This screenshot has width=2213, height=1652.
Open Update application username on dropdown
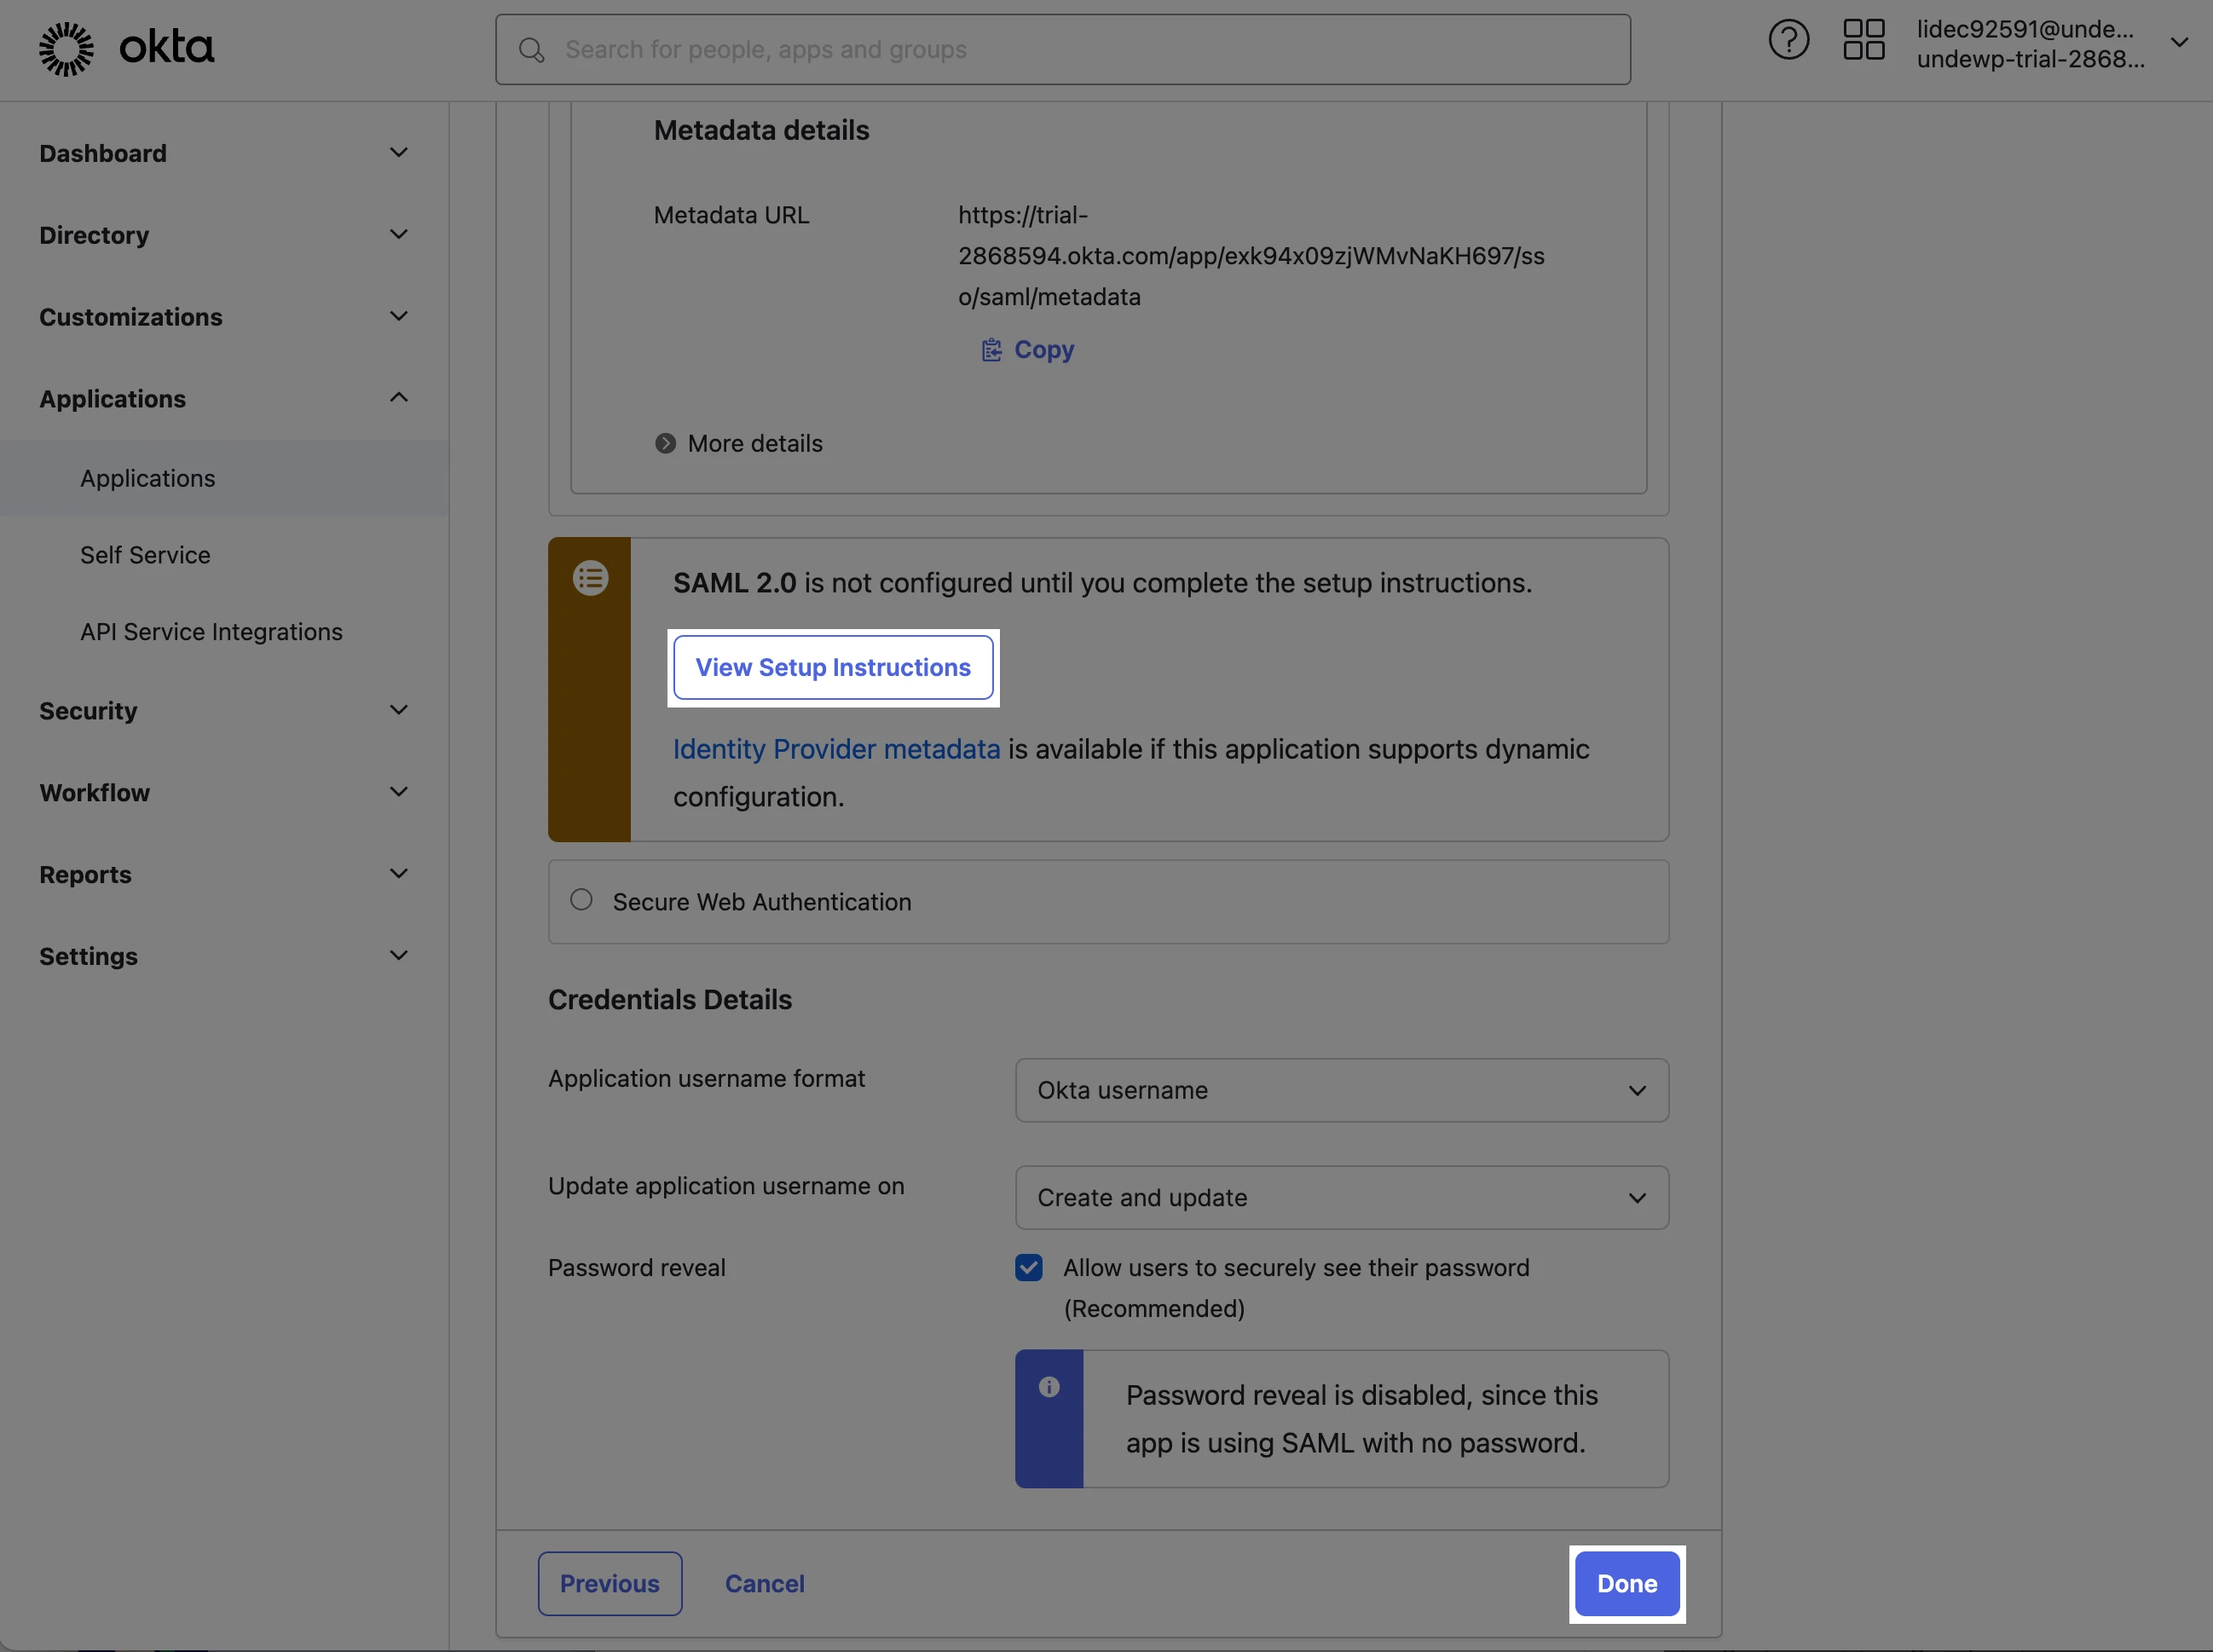point(1341,1197)
